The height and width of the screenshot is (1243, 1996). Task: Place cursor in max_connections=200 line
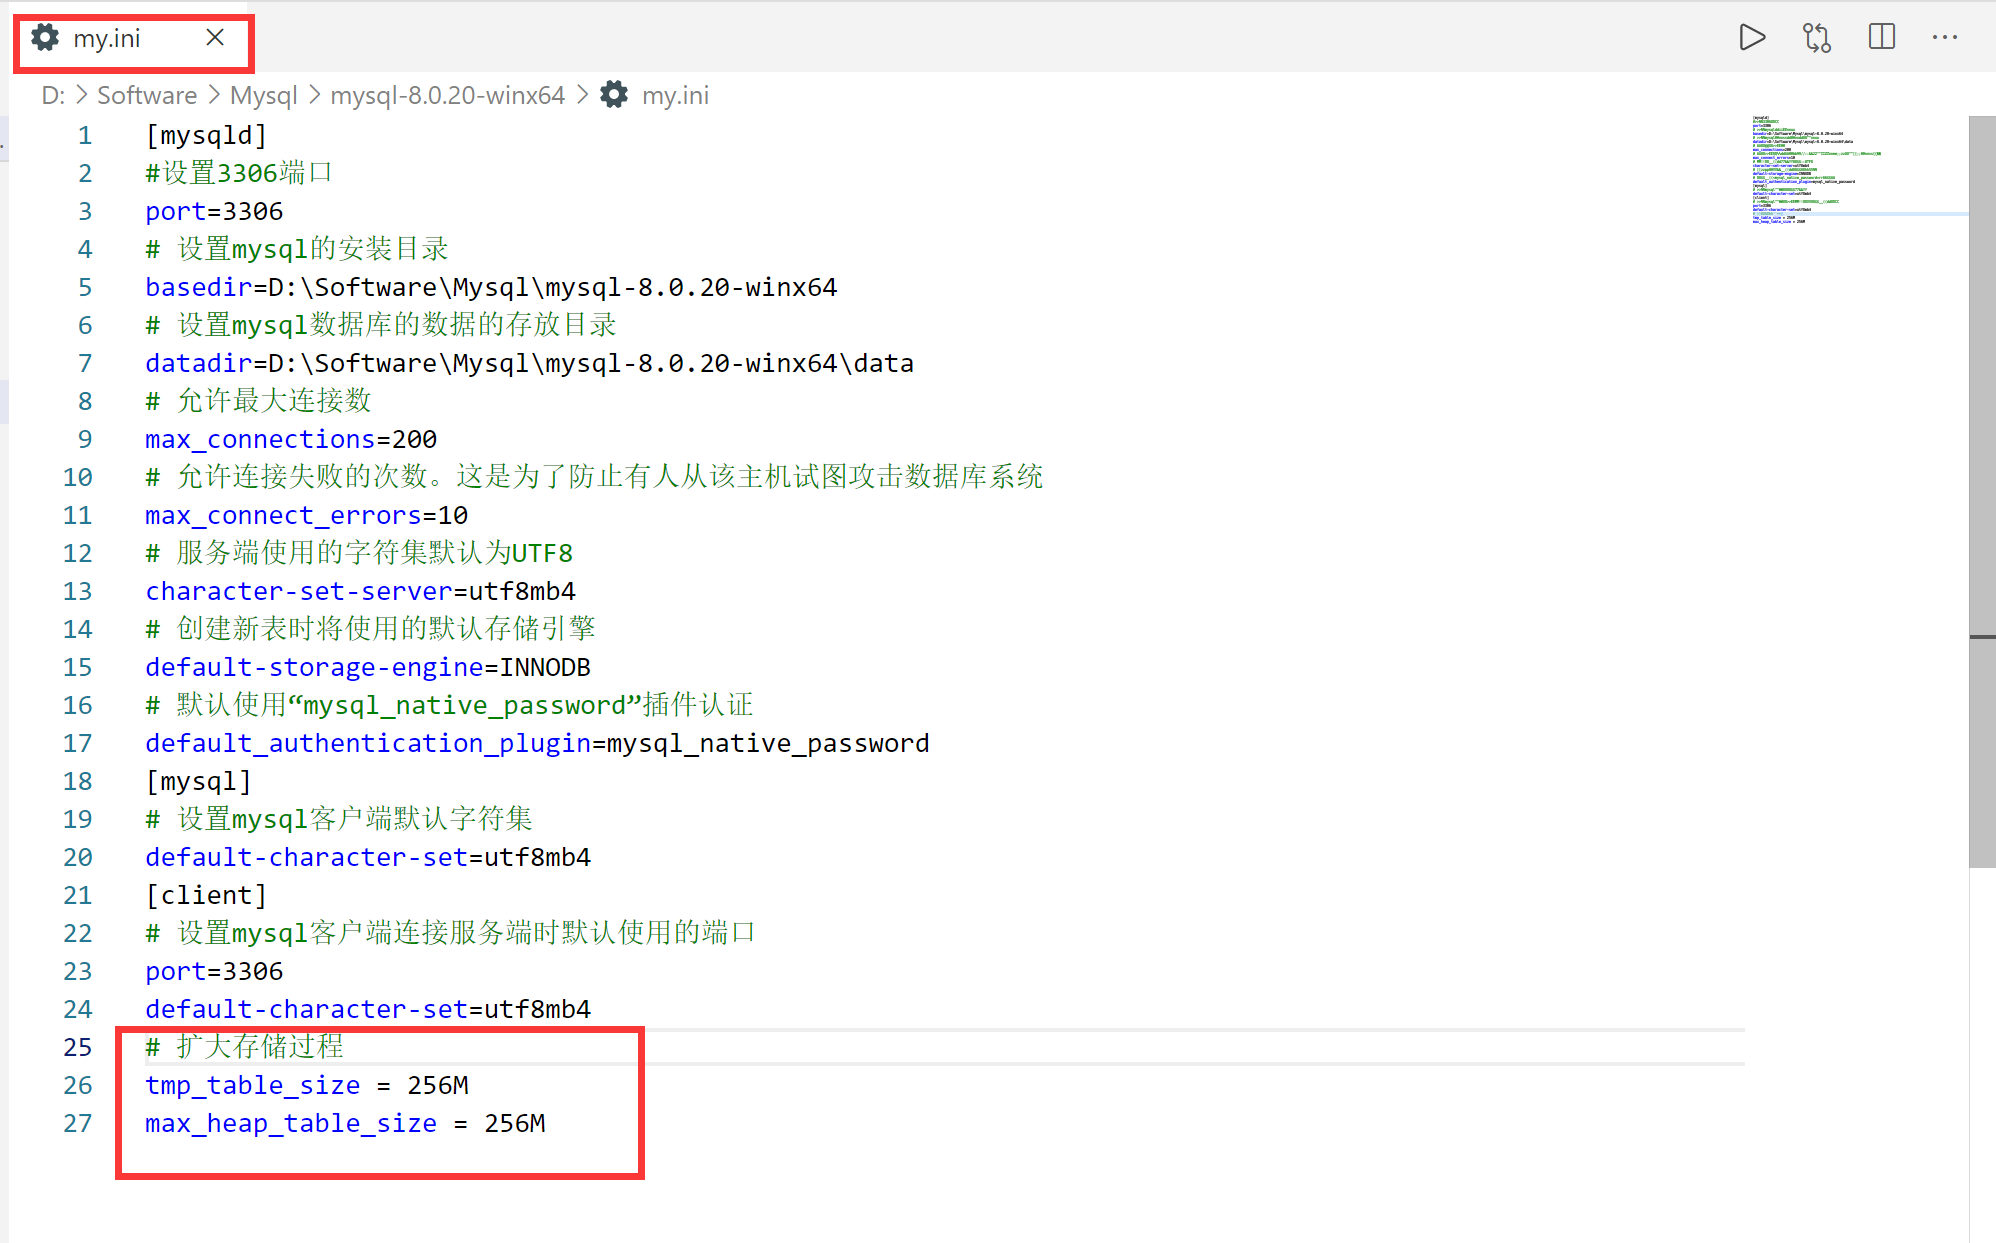tap(290, 439)
